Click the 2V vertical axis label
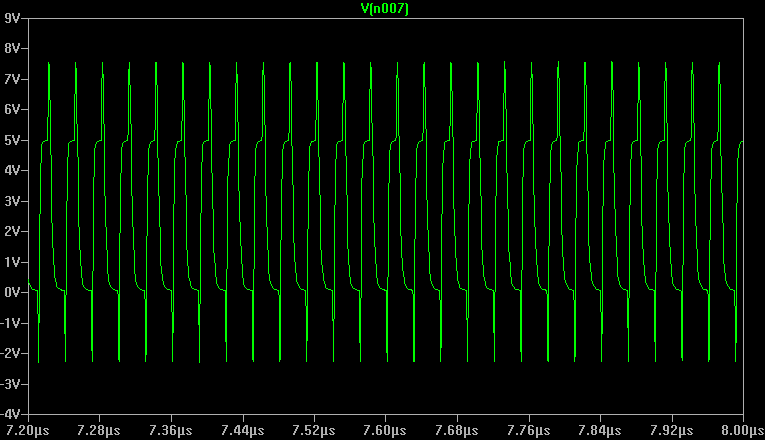Image resolution: width=765 pixels, height=440 pixels. [12, 231]
